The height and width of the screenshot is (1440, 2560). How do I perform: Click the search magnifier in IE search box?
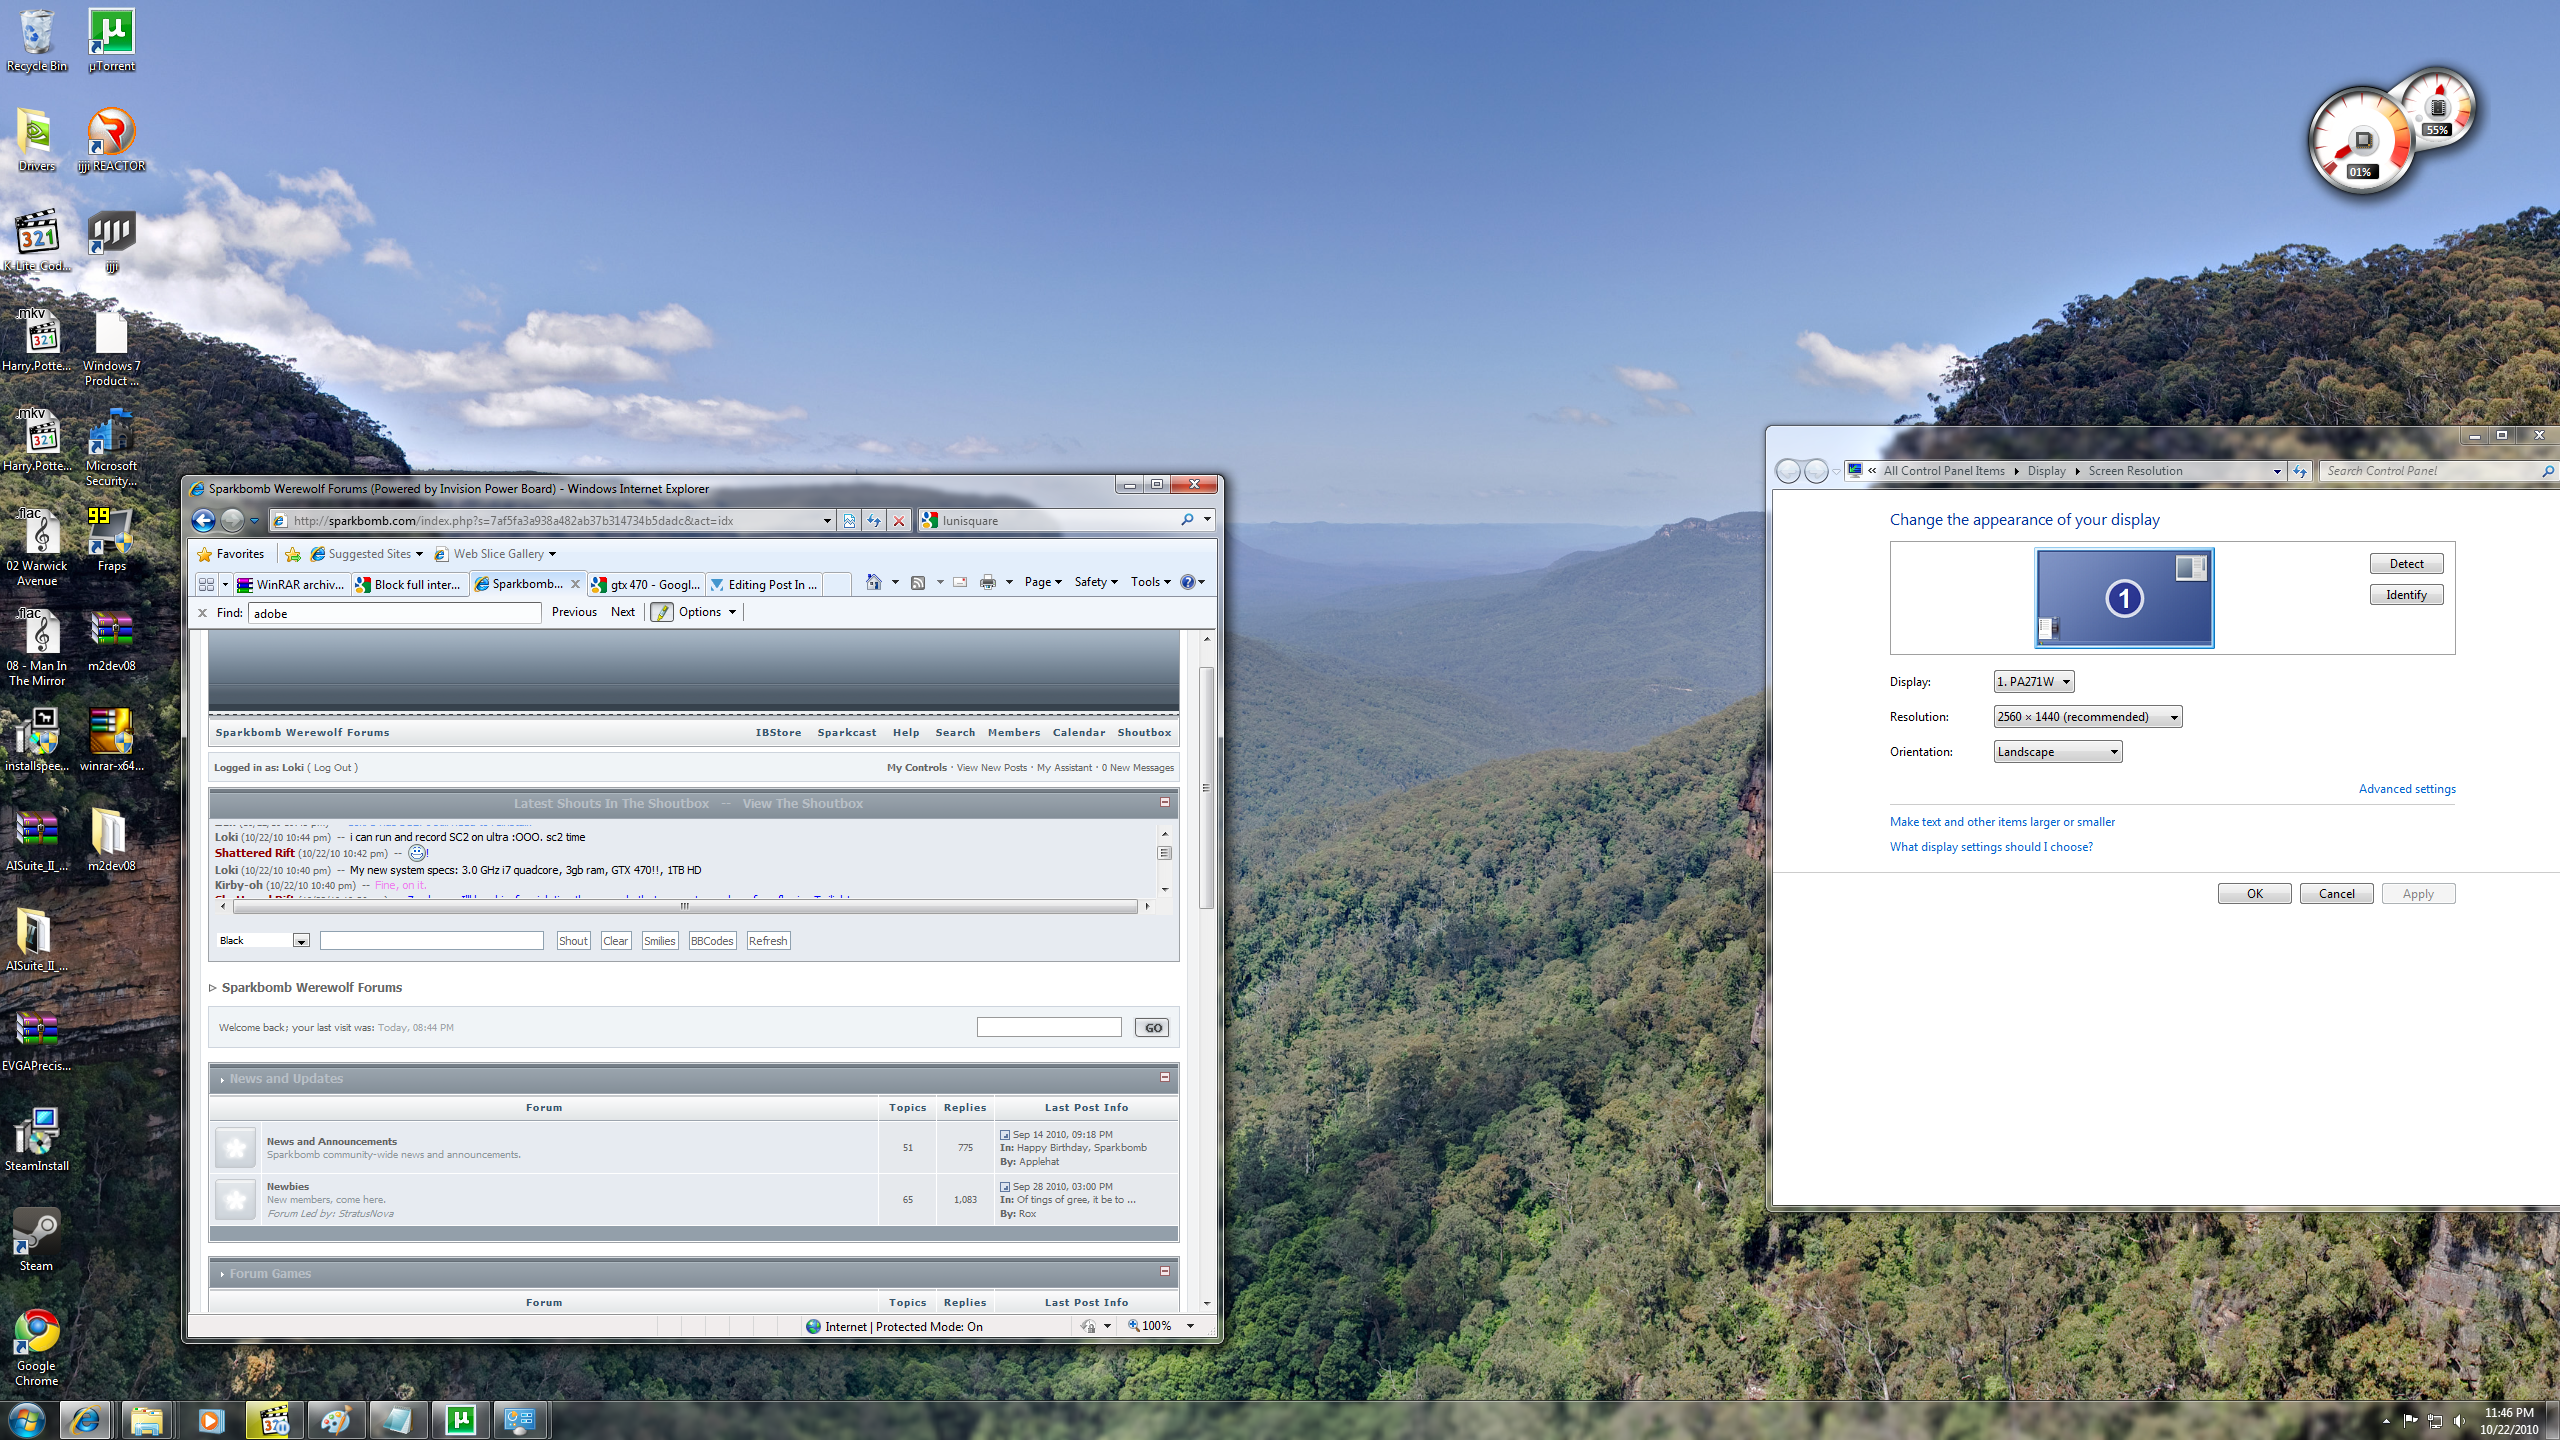pyautogui.click(x=1187, y=520)
